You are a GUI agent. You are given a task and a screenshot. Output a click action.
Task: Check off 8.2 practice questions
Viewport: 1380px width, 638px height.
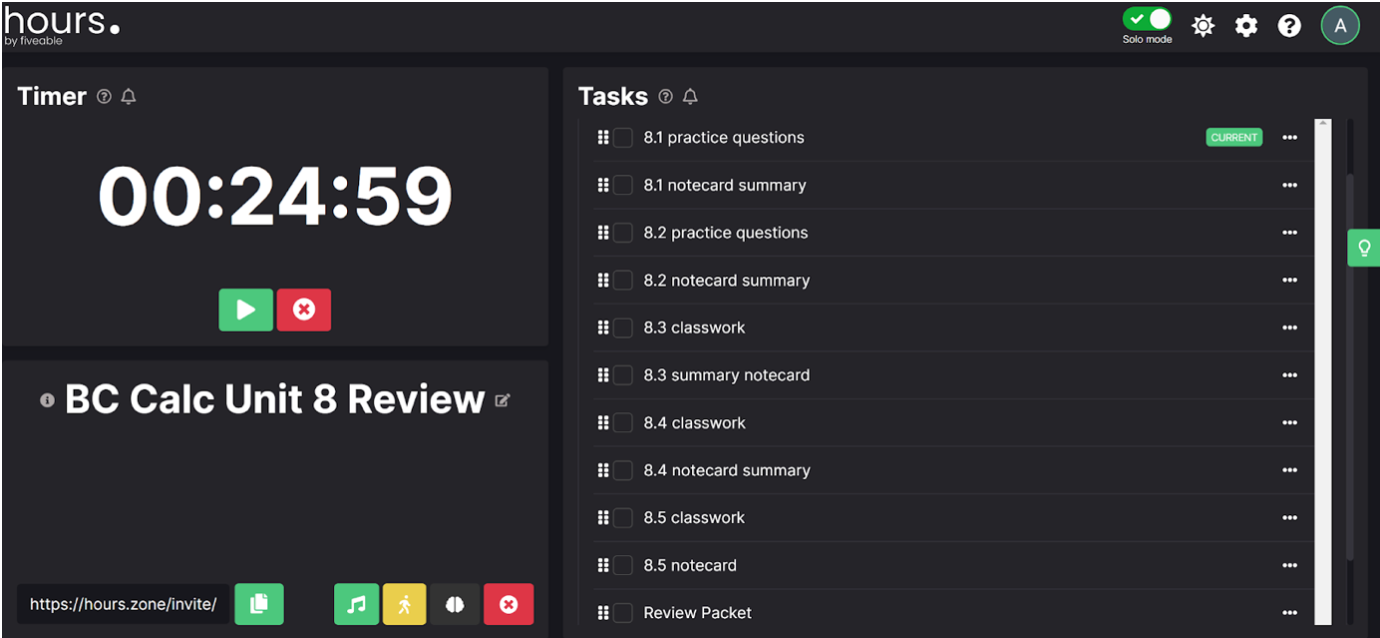pyautogui.click(x=623, y=233)
